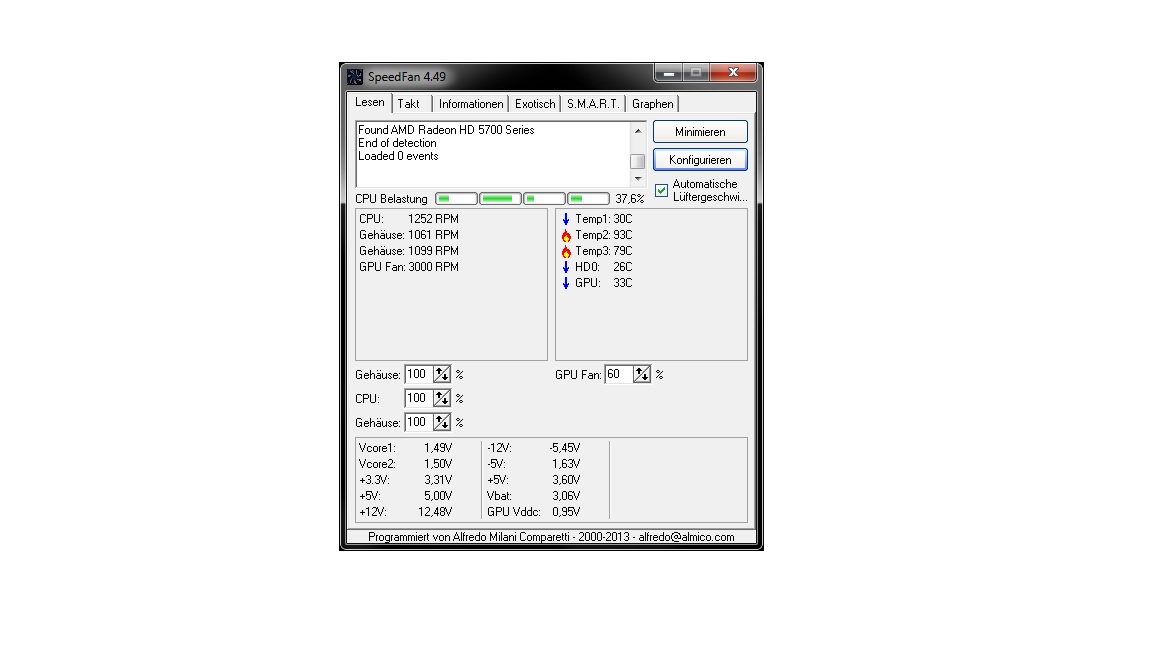Click the Vcore2 1,50V reading
Image resolution: width=1152 pixels, height=648 pixels.
pyautogui.click(x=406, y=464)
